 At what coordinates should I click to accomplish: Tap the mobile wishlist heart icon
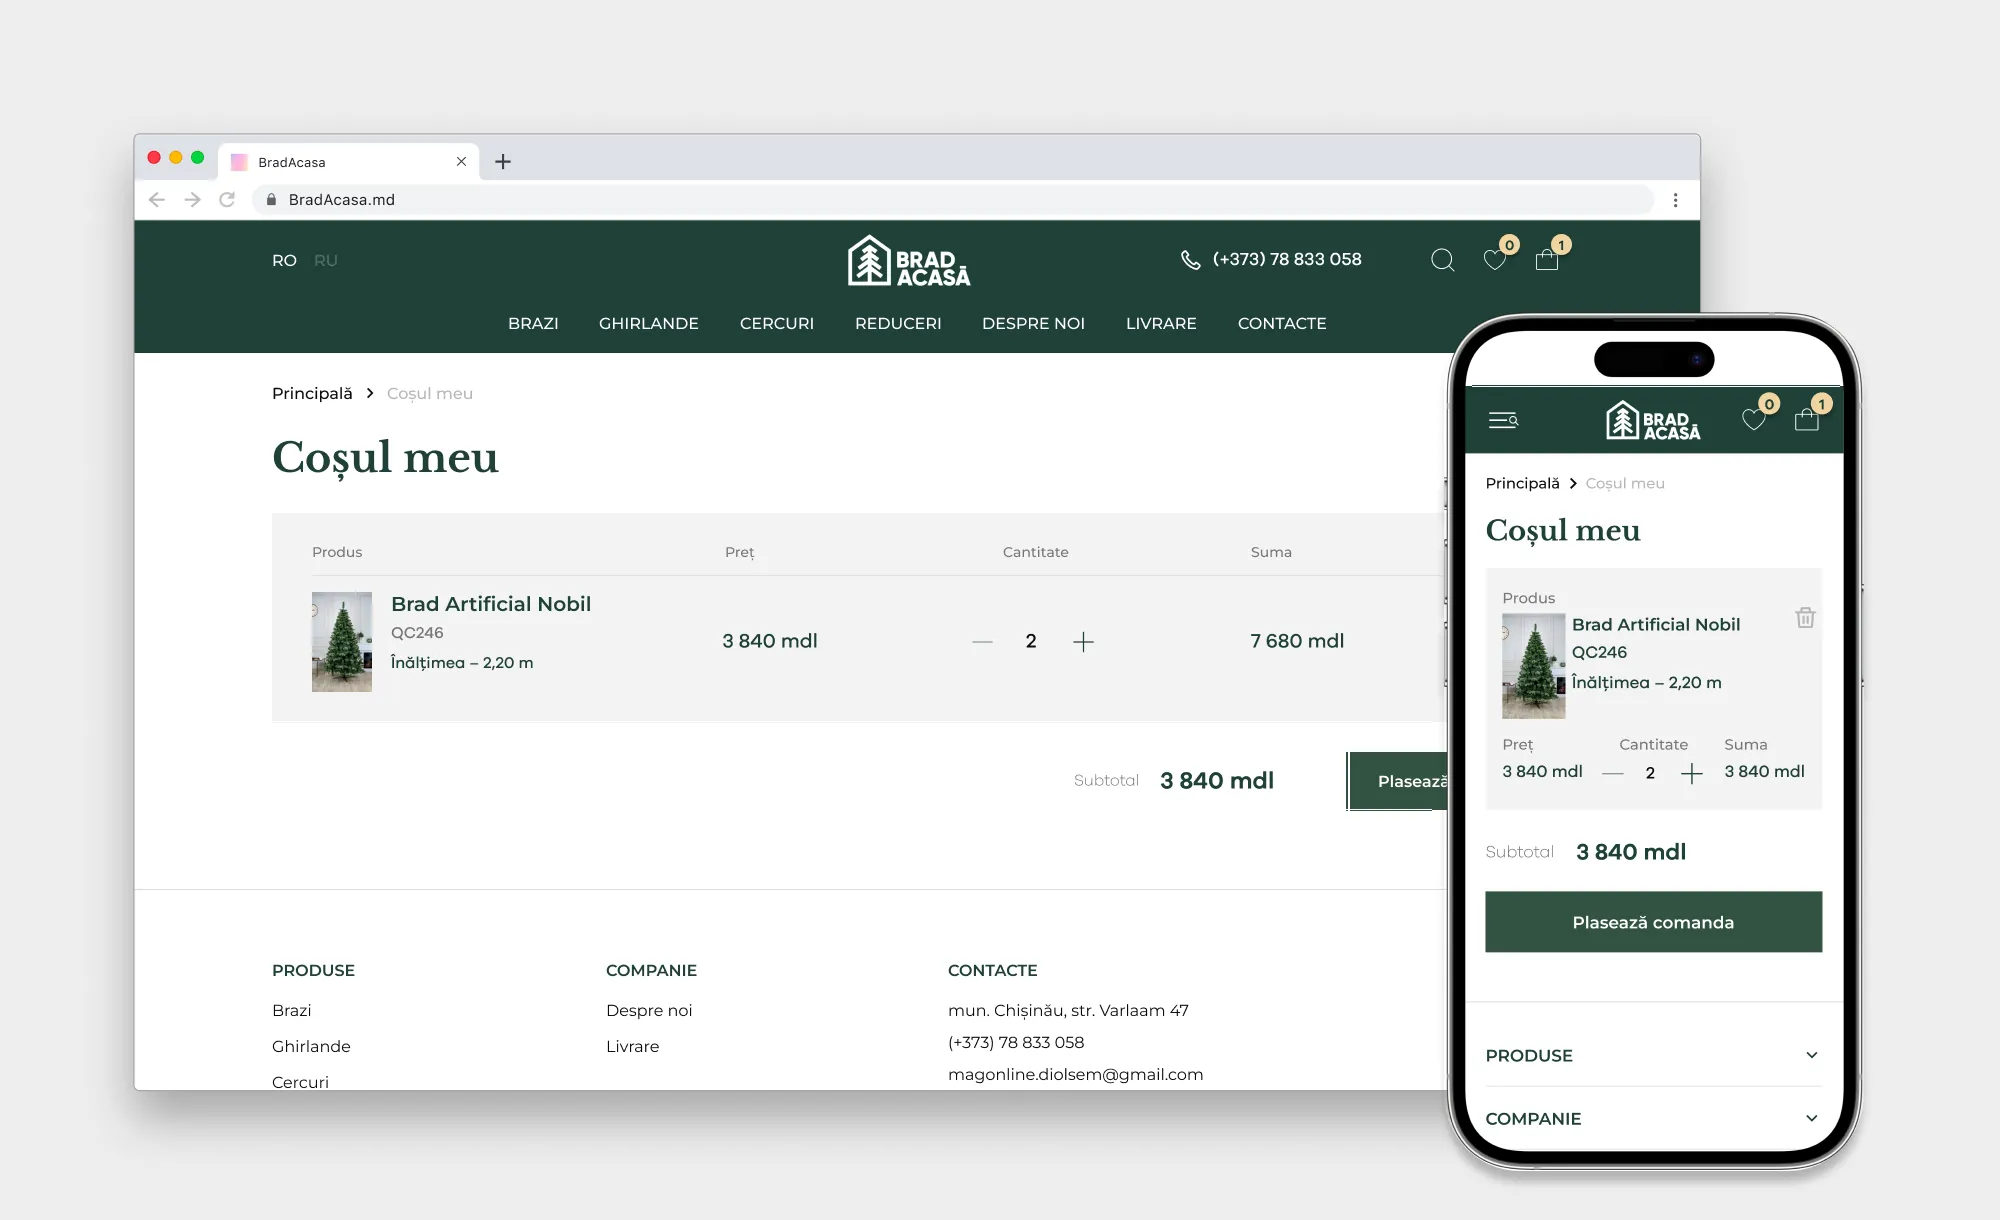point(1754,420)
